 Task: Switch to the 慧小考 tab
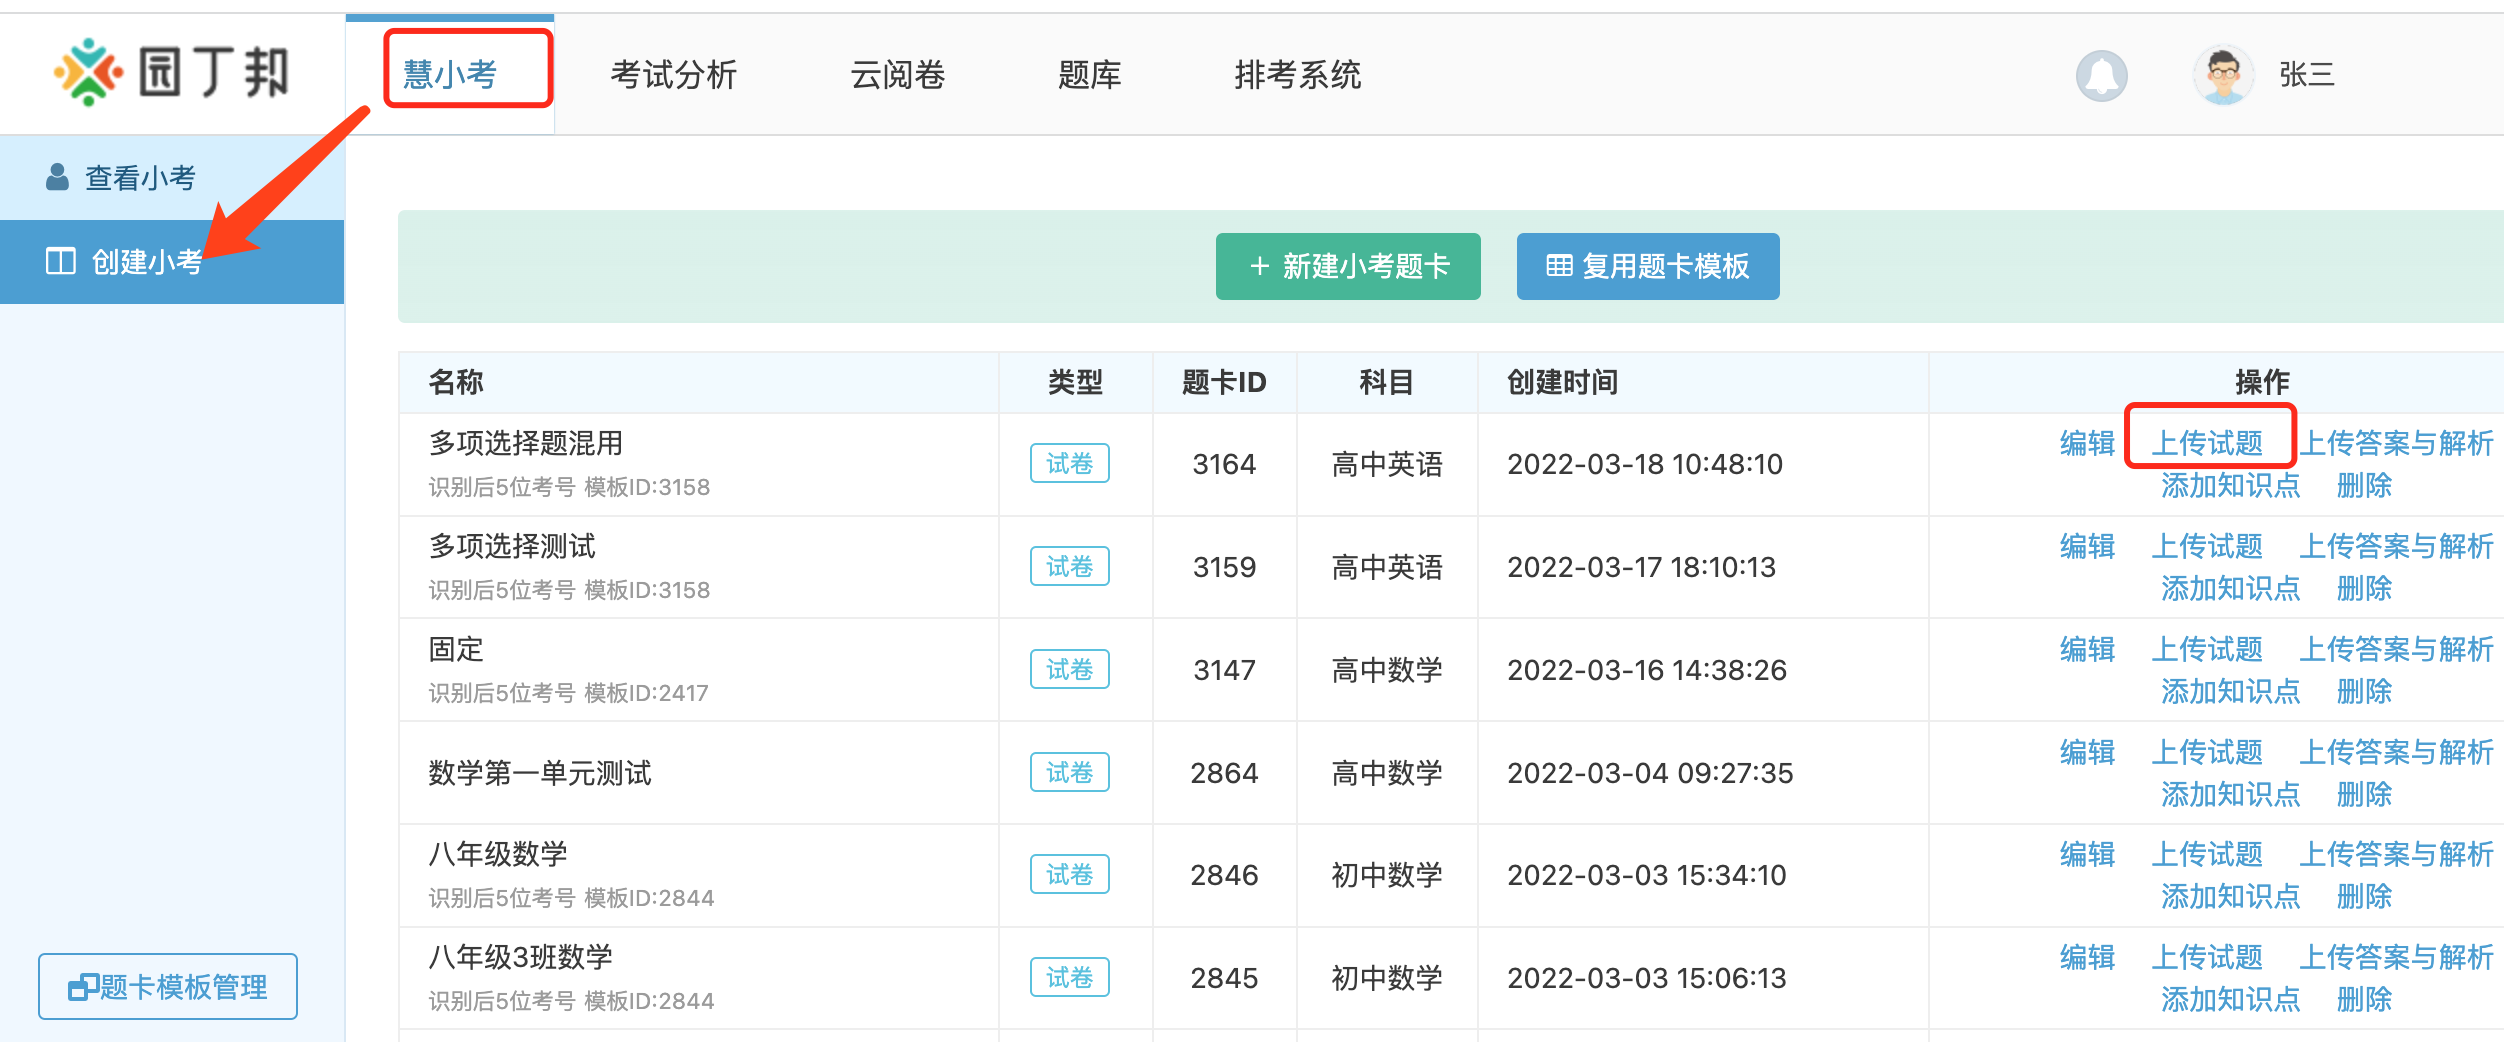point(450,75)
